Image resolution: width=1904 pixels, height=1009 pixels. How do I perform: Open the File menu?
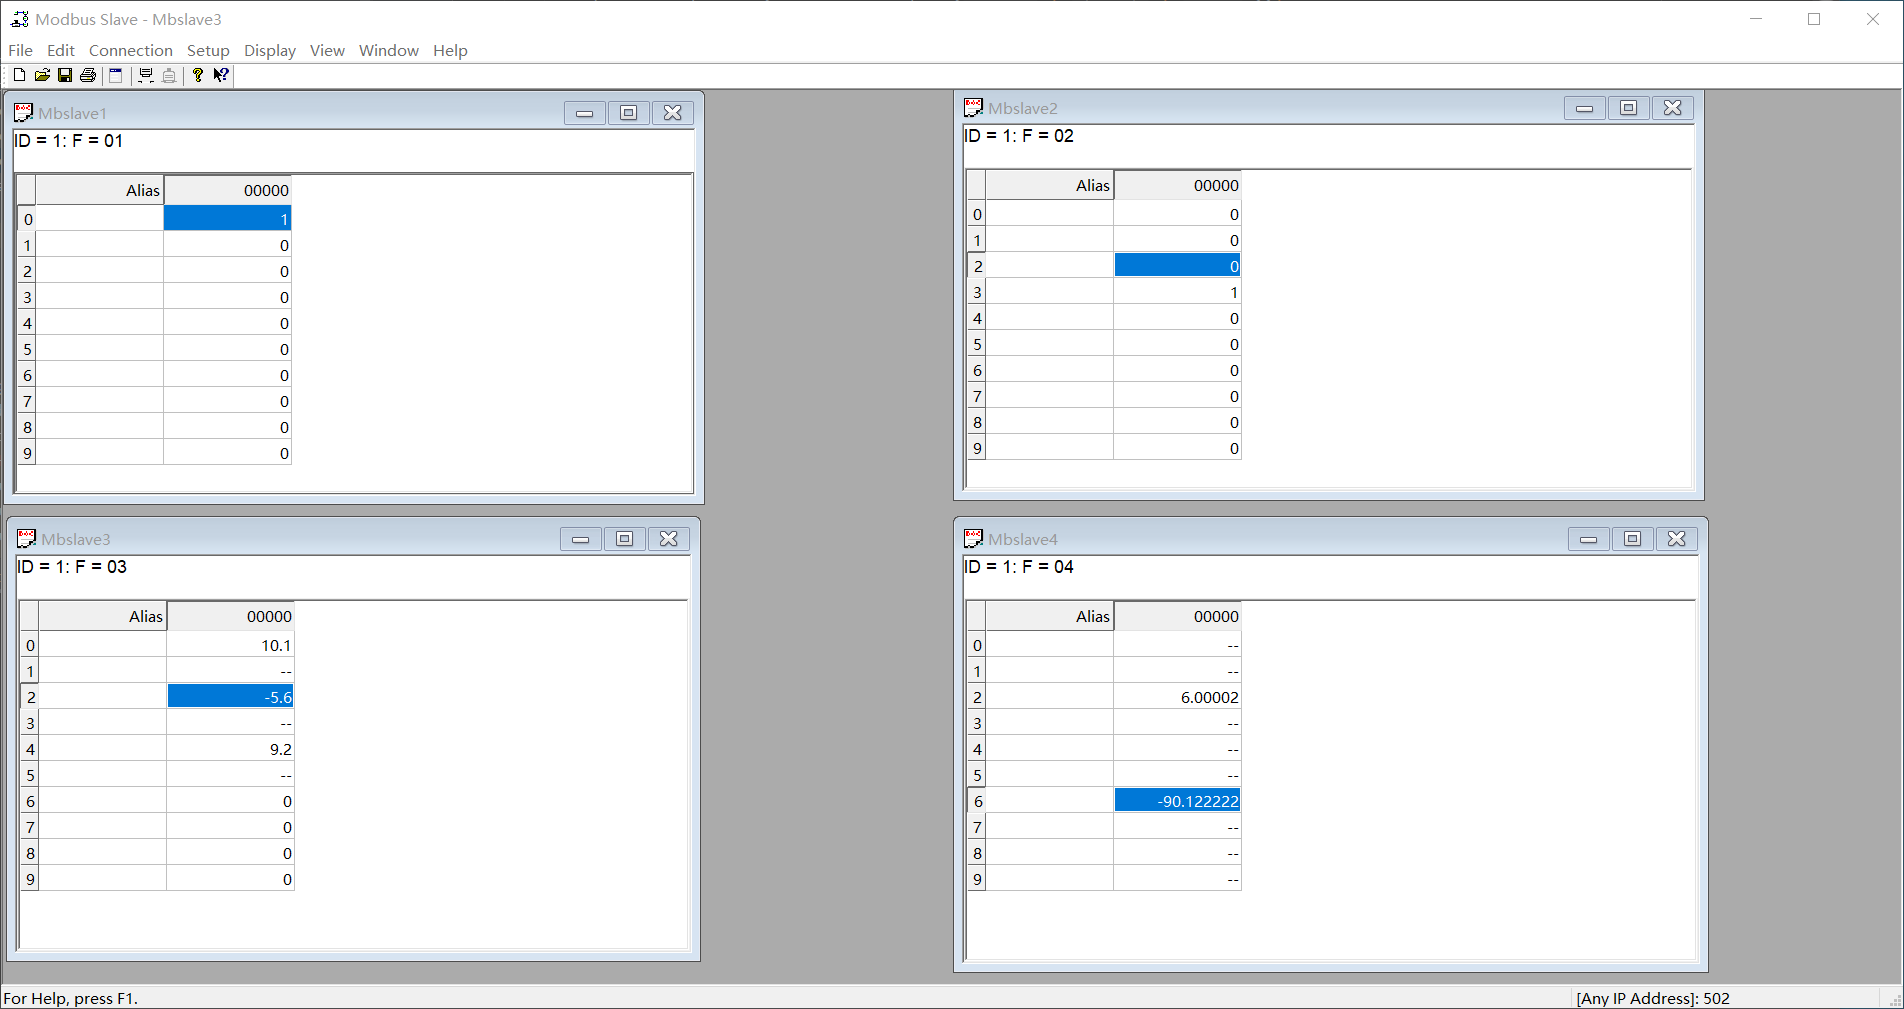click(x=19, y=50)
